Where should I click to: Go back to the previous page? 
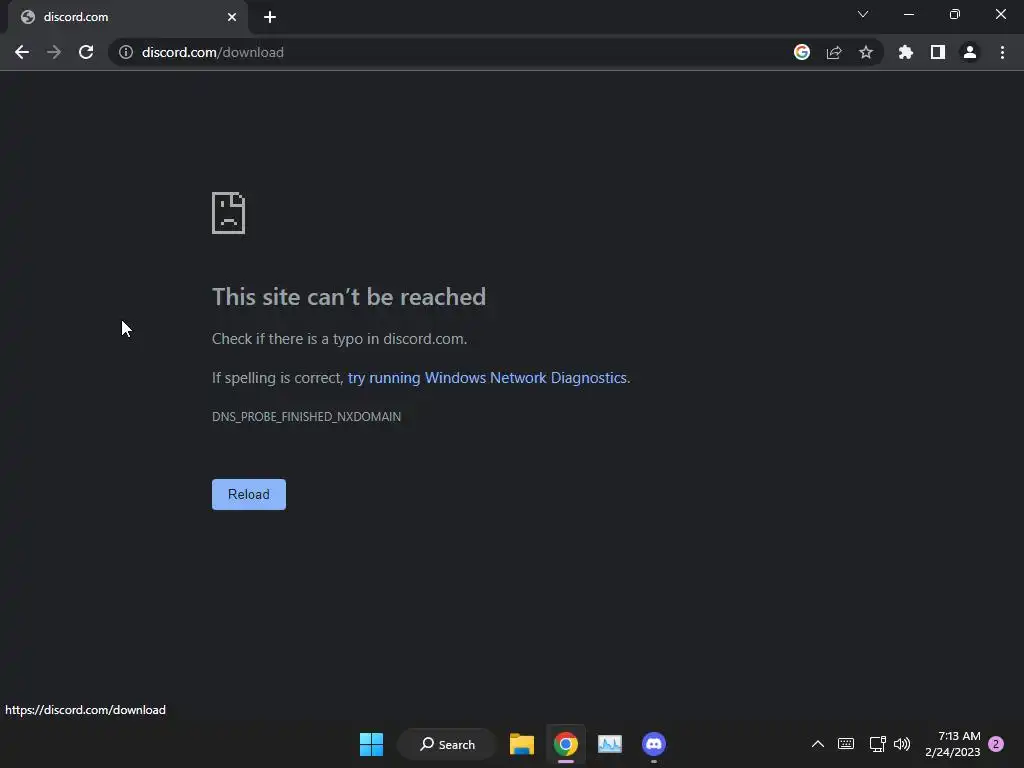tap(22, 52)
